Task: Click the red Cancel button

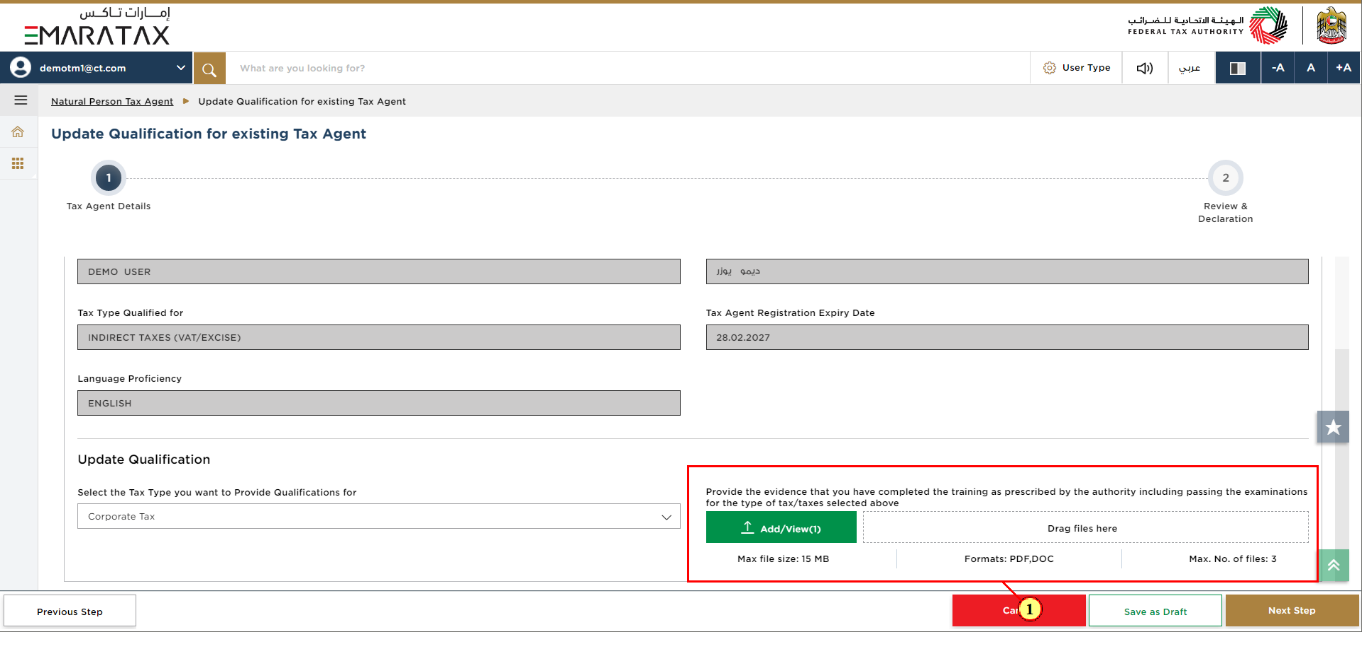Action: [x=1018, y=611]
